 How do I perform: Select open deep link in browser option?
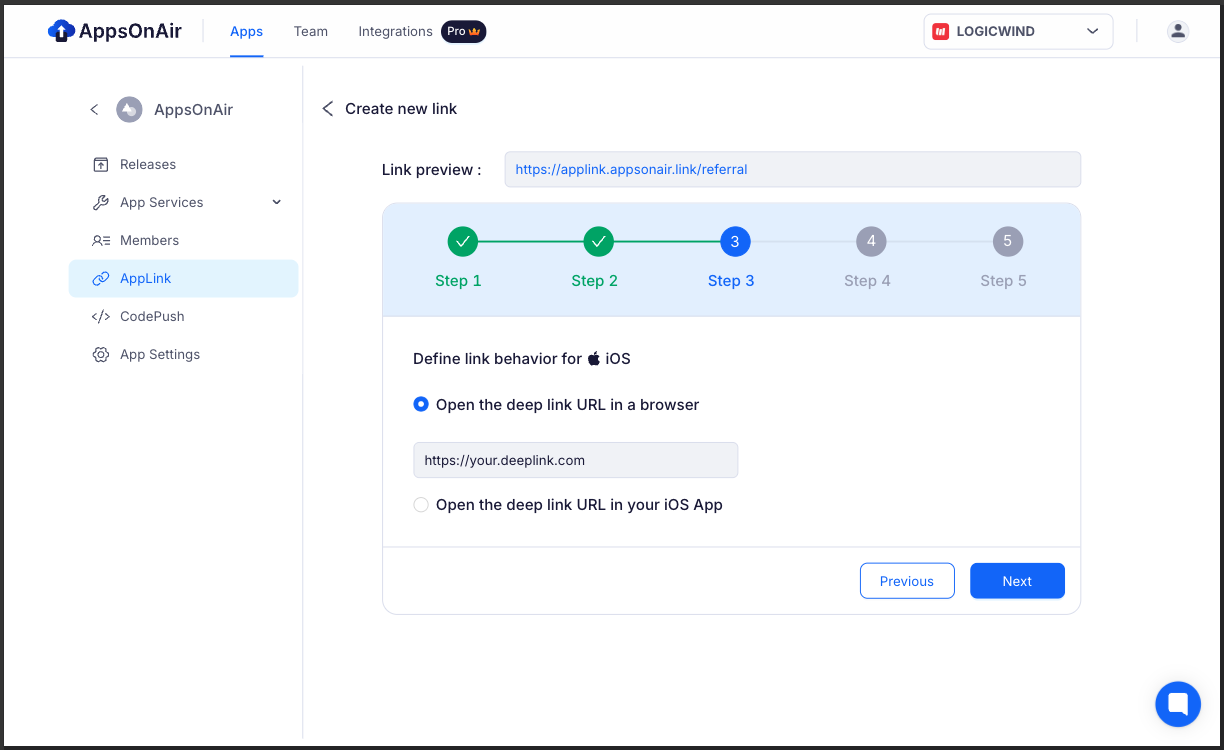pyautogui.click(x=421, y=405)
